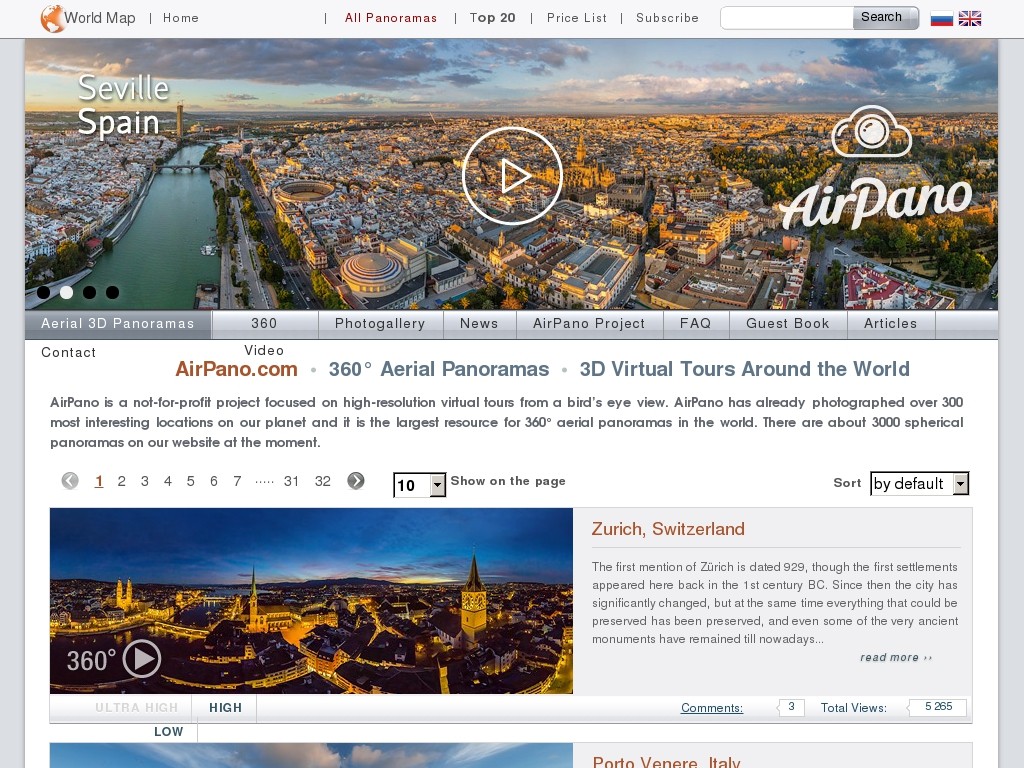The image size is (1024, 768).
Task: Go to page 5 of results
Action: [x=191, y=481]
